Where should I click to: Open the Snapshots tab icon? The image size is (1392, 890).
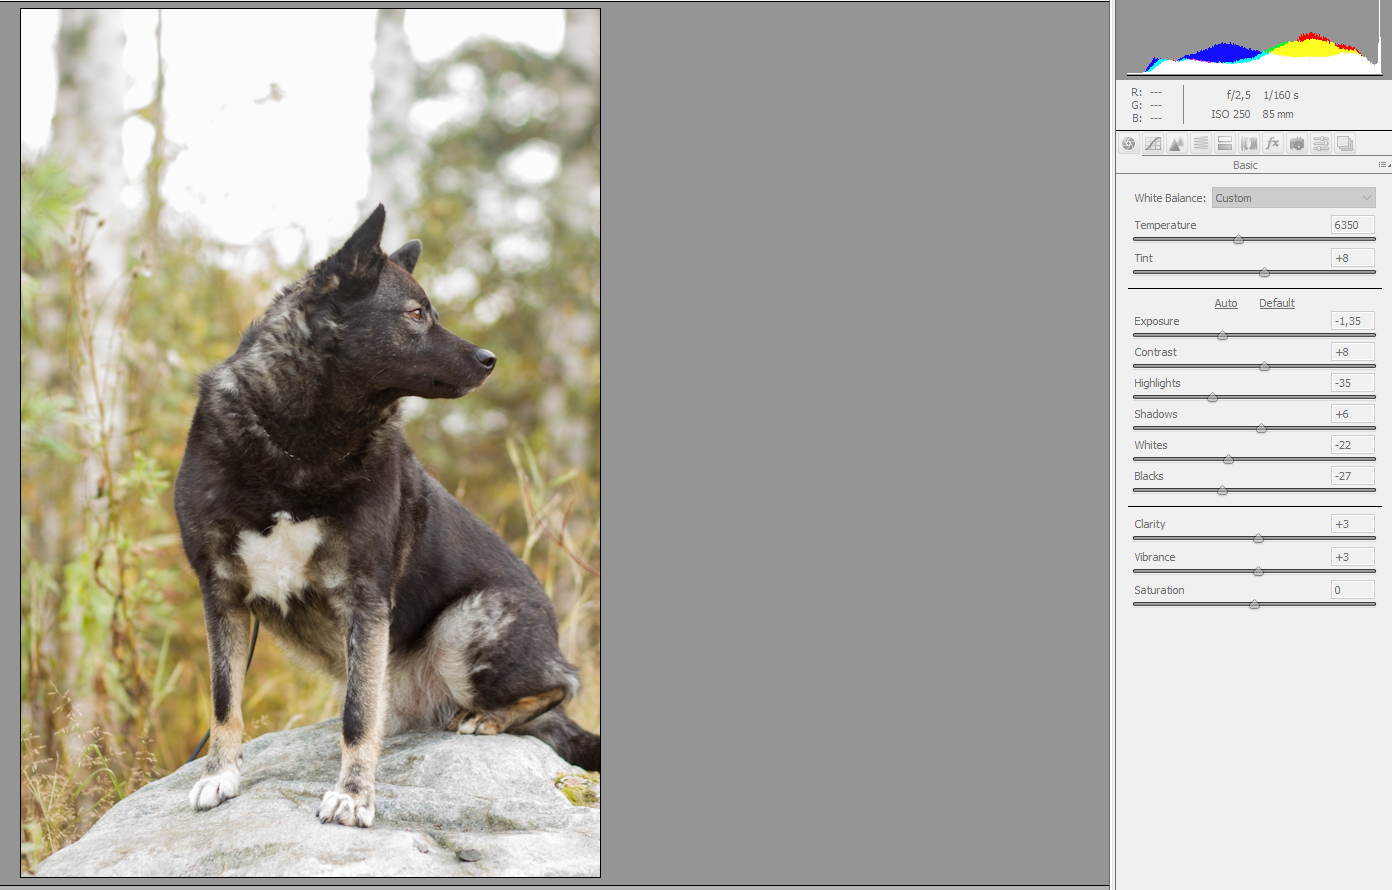coord(1345,144)
